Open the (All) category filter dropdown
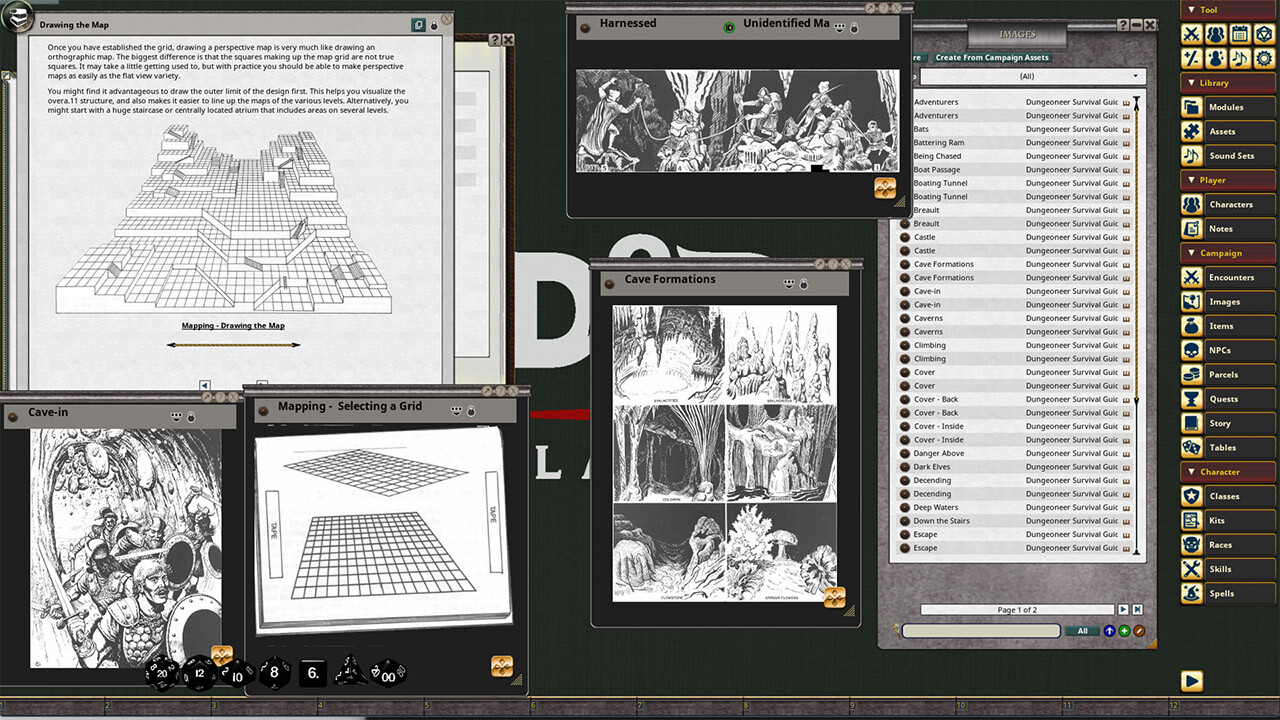 click(x=1030, y=76)
